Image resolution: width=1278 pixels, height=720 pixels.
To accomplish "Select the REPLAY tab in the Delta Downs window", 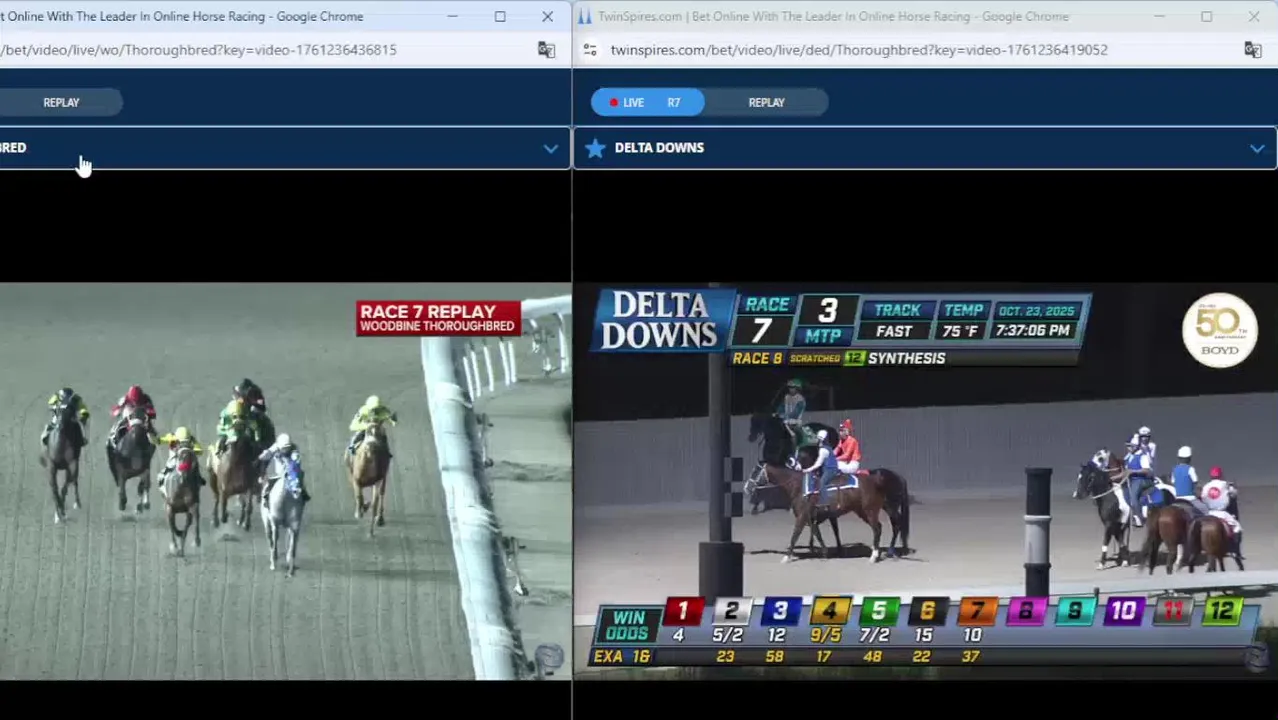I will (766, 102).
